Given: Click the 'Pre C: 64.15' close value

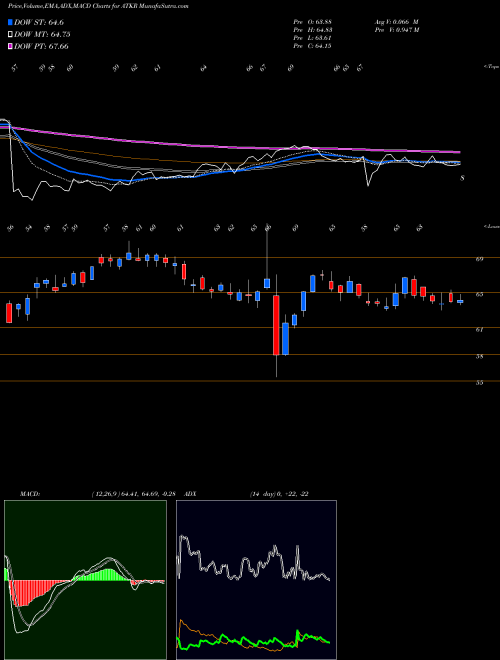Looking at the screenshot, I should click(313, 46).
